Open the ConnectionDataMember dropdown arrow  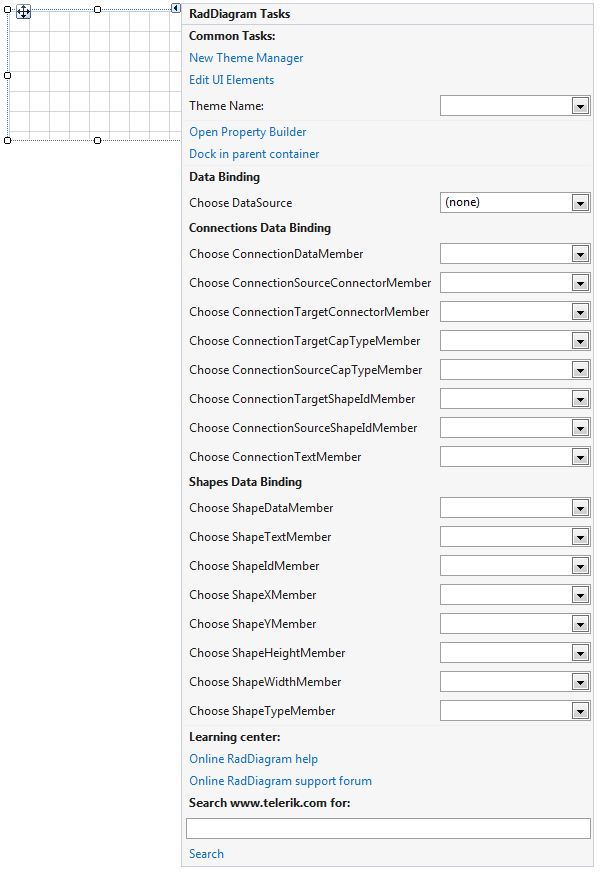coord(581,253)
